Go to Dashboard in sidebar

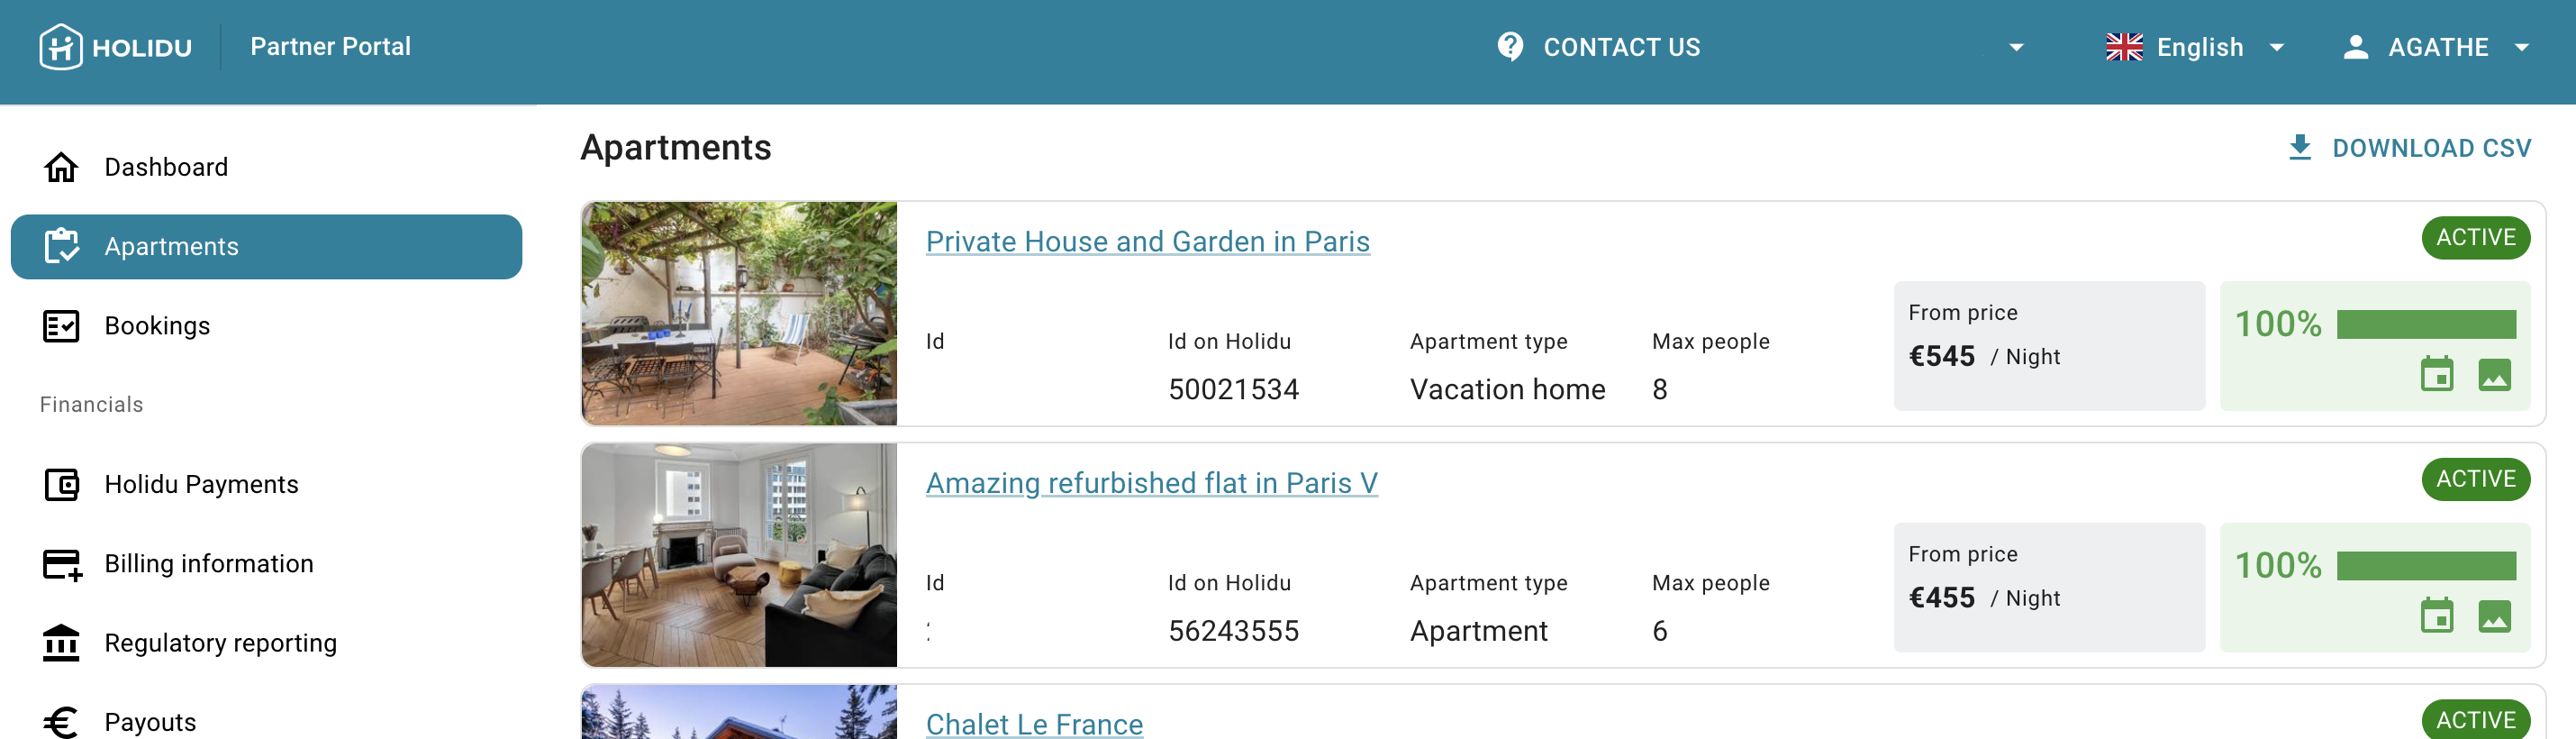pos(166,167)
